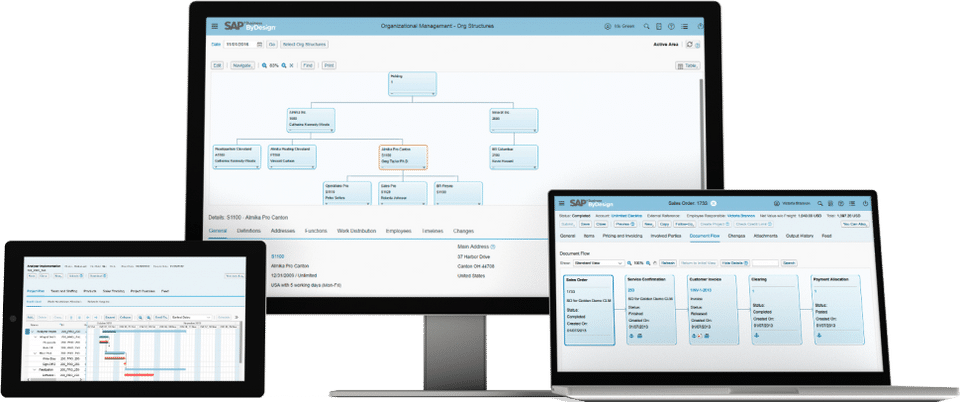Click the zoom in icon in the tablet Gantt toolbar
This screenshot has height=402, width=960.
click(x=149, y=318)
